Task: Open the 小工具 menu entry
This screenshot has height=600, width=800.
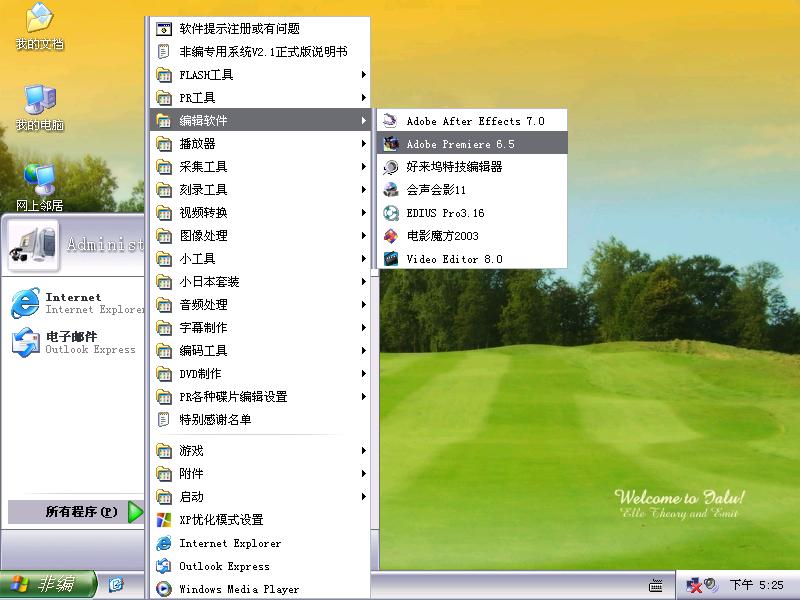Action: [x=260, y=259]
